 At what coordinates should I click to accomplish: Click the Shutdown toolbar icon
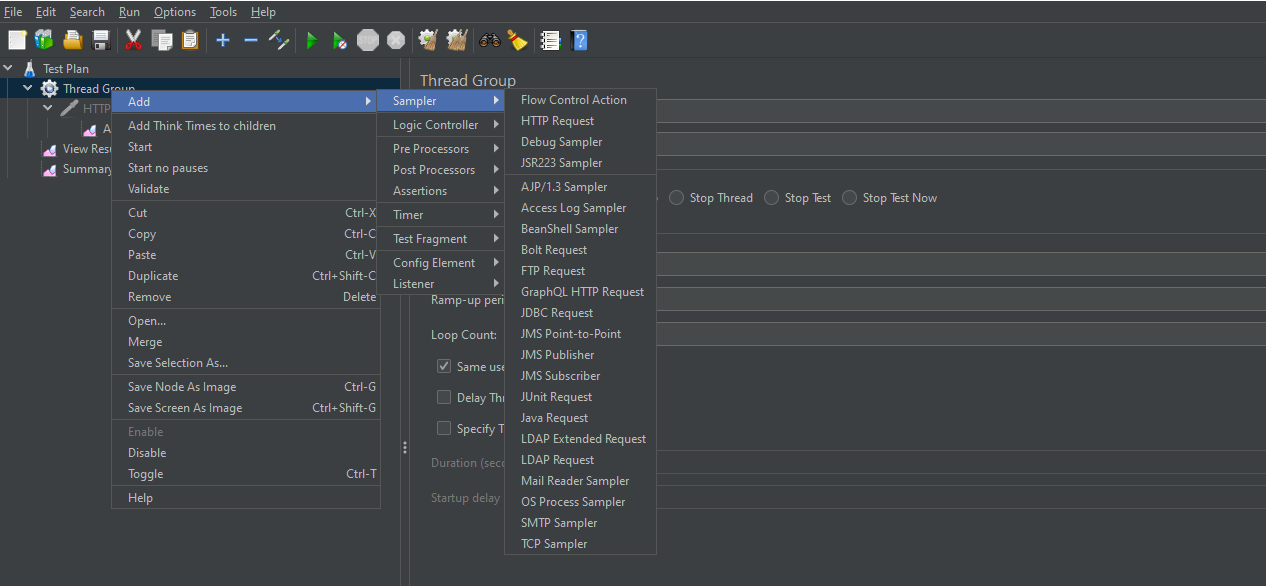[396, 40]
